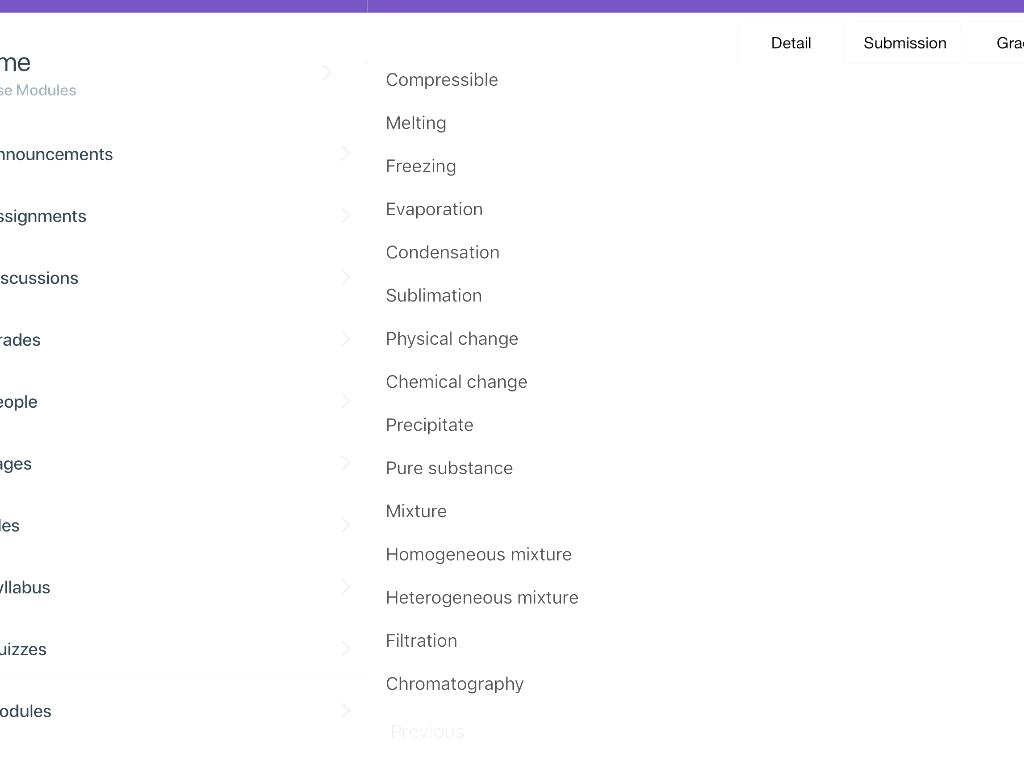
Task: Click the Precipitate term
Action: coord(429,425)
